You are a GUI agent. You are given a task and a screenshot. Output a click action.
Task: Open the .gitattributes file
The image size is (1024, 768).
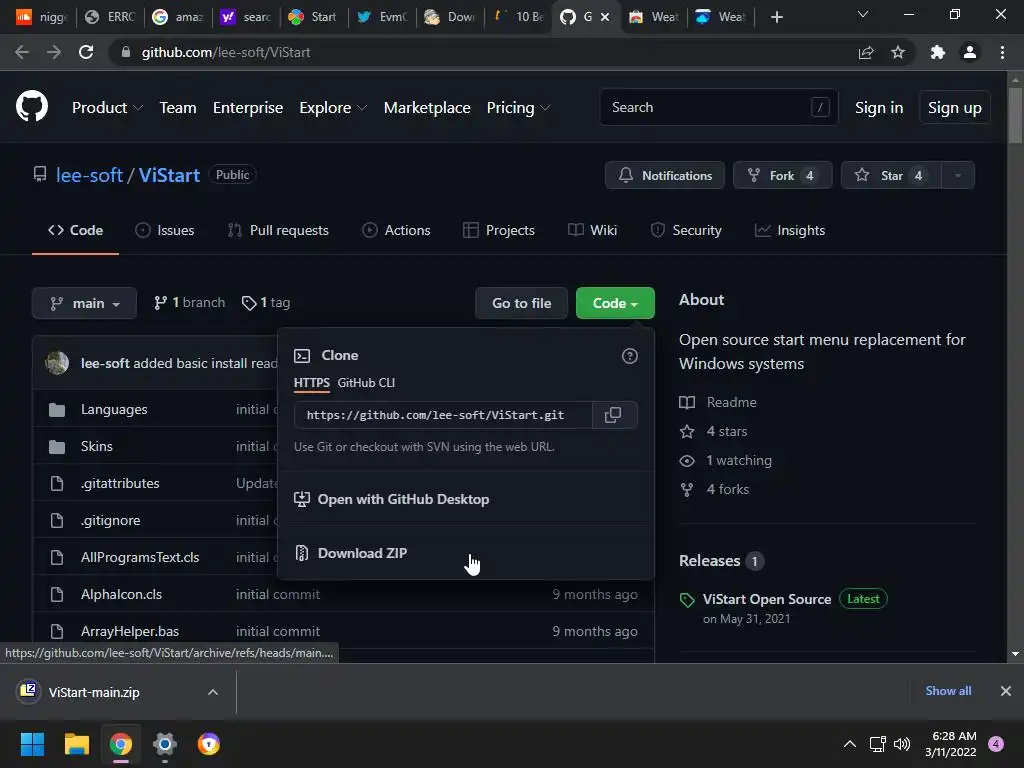(x=120, y=484)
